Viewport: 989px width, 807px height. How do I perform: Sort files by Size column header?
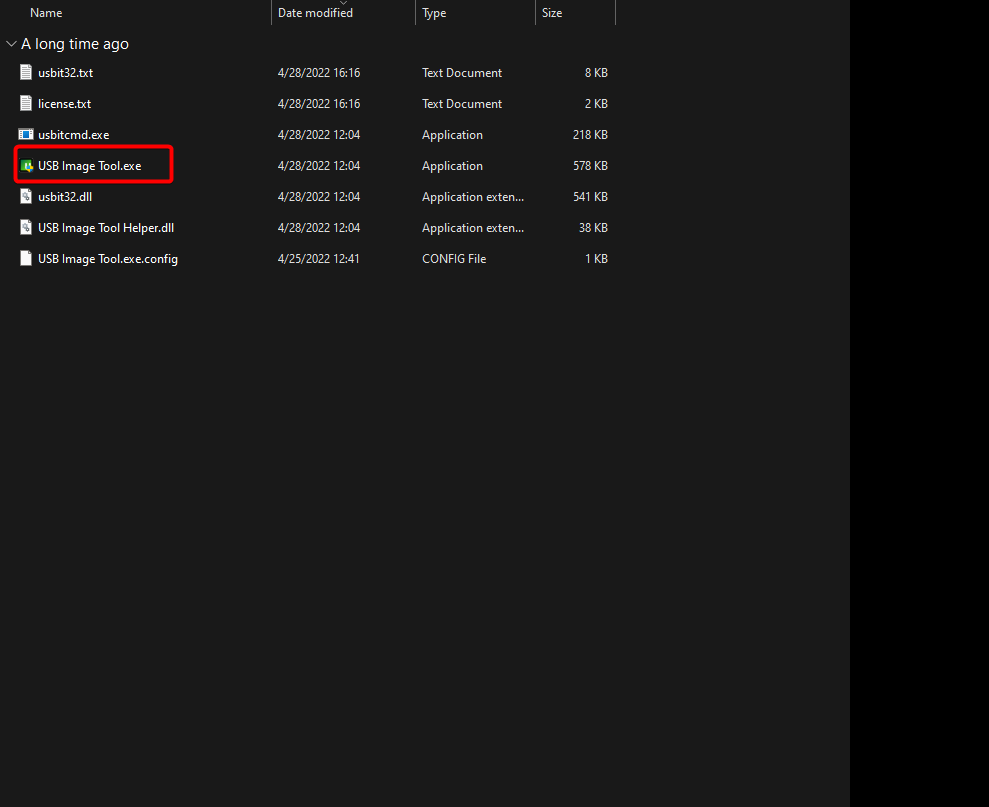pyautogui.click(x=551, y=13)
